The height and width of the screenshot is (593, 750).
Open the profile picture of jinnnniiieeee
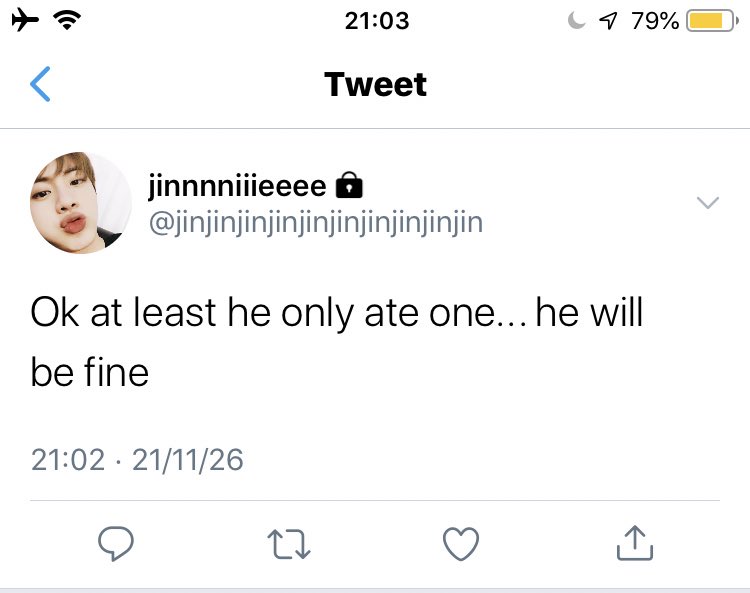coord(81,203)
